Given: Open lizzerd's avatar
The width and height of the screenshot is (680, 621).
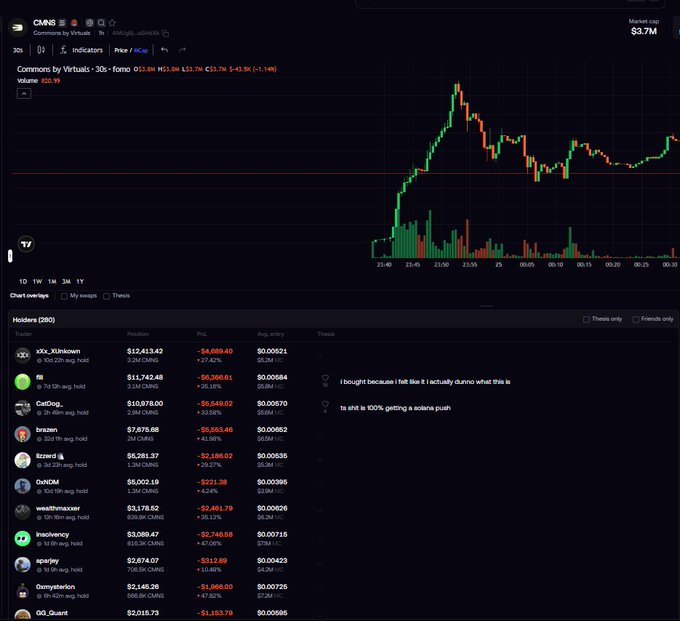Looking at the screenshot, I should pos(23,460).
